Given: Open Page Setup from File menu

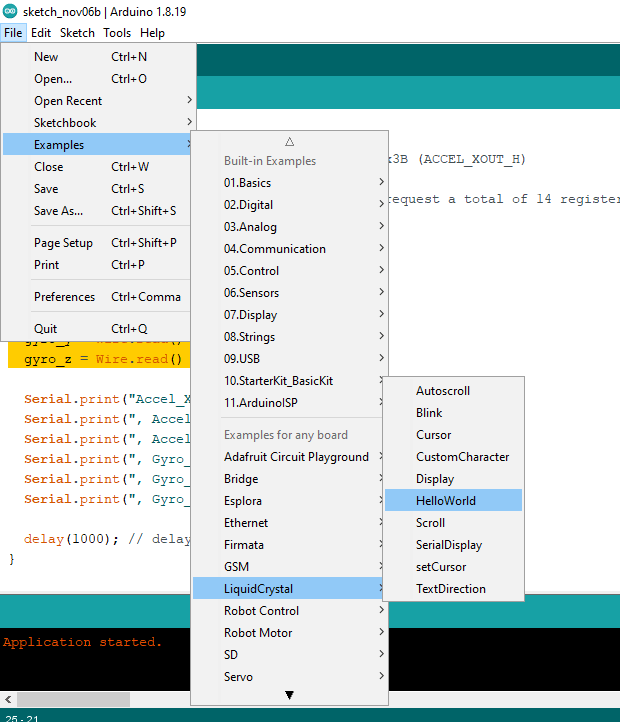Looking at the screenshot, I should [x=97, y=243].
